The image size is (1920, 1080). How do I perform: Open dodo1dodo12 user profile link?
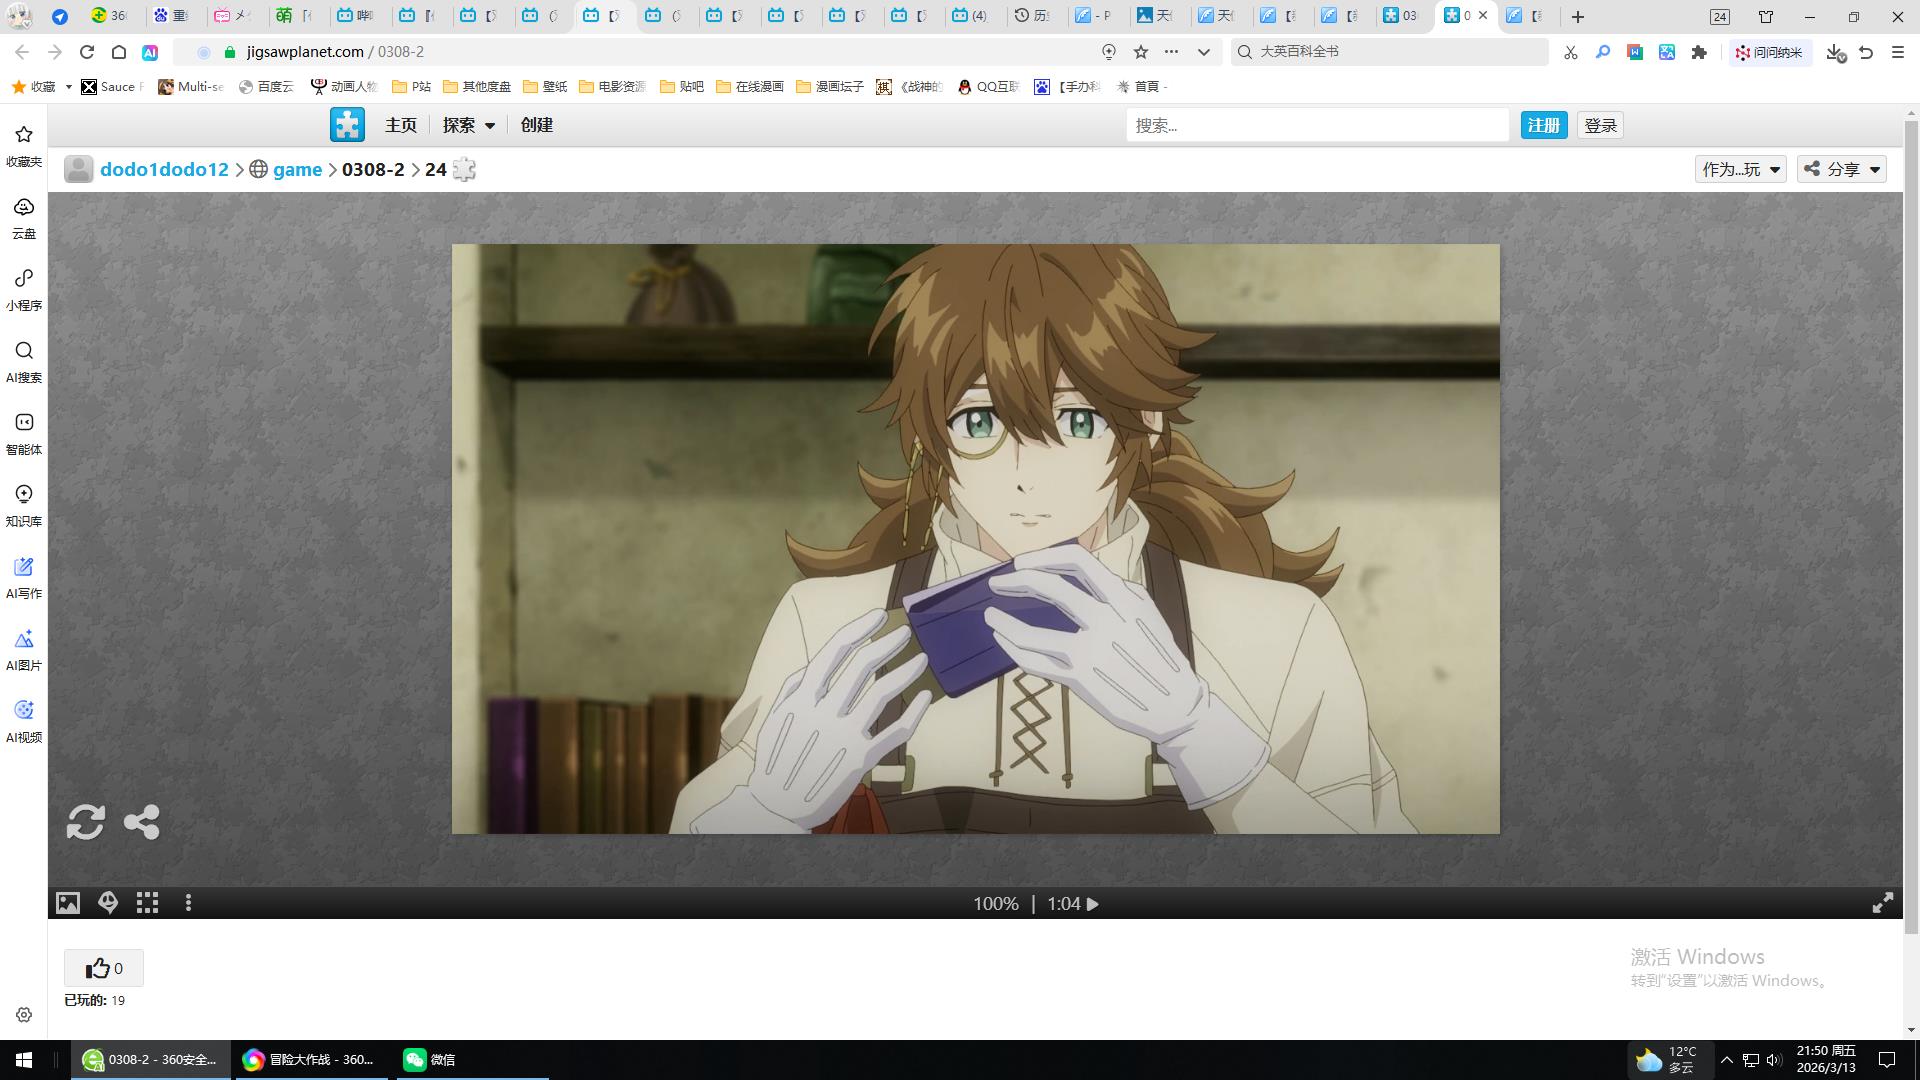click(164, 169)
